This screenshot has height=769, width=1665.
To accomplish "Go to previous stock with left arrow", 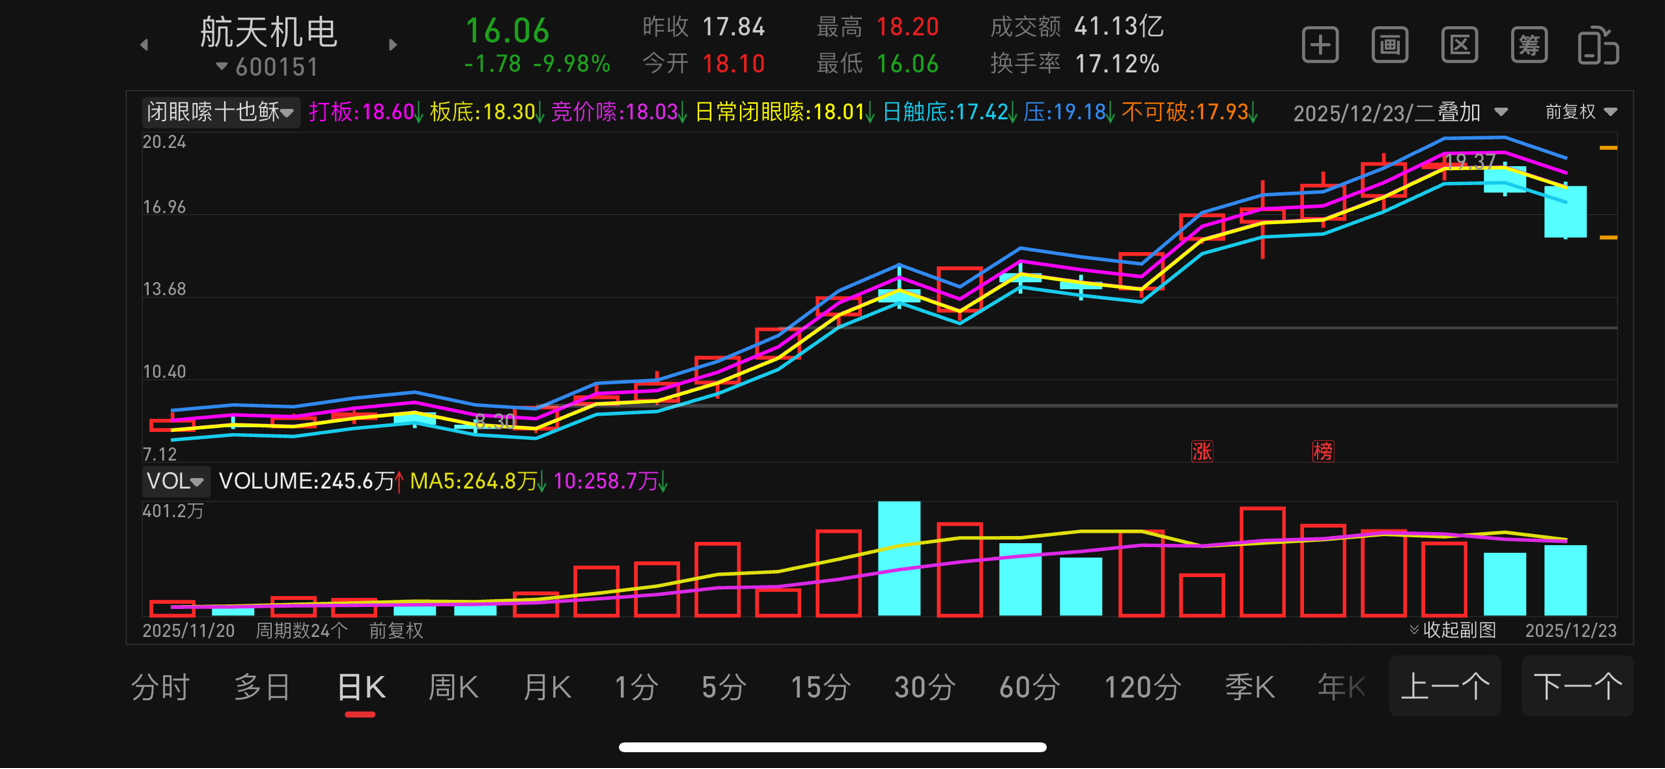I will pyautogui.click(x=144, y=45).
